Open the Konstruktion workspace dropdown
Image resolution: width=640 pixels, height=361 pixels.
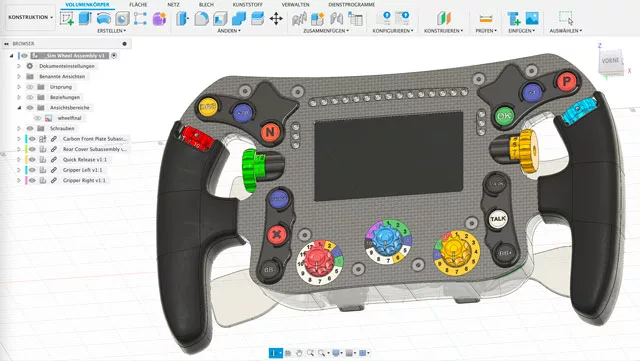point(31,17)
